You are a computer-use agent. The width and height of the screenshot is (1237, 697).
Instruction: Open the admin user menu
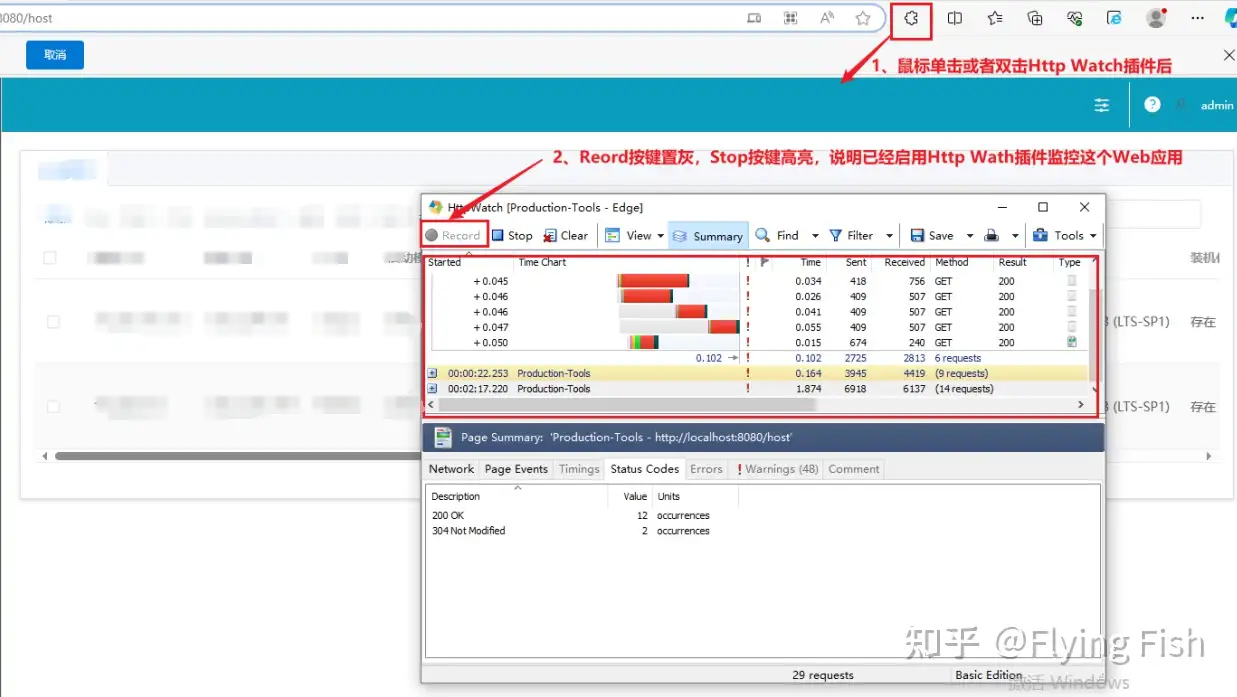click(x=1217, y=105)
